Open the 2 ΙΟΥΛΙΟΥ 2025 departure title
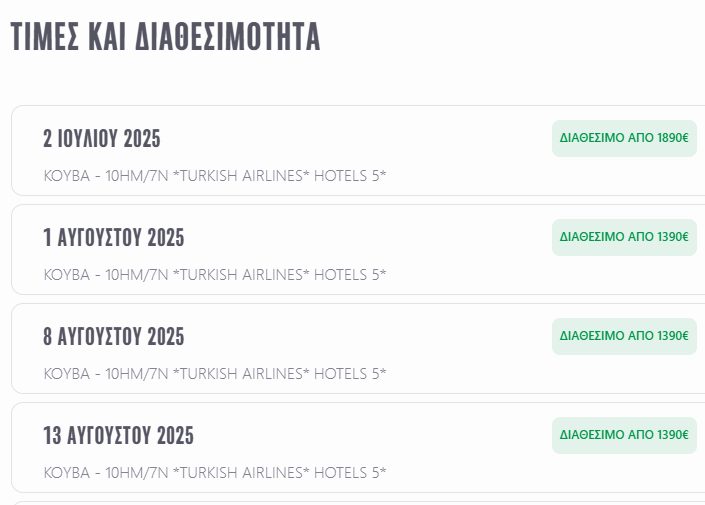Screen dimensions: 705x505 point(101,139)
